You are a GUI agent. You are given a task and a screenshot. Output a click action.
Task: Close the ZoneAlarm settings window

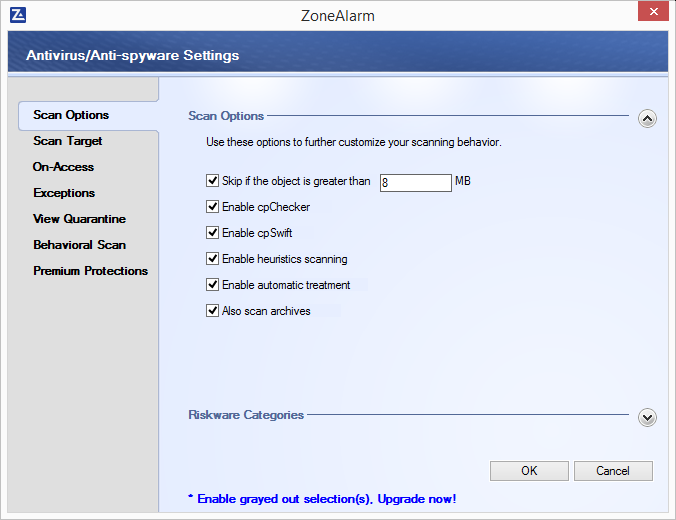[x=653, y=11]
